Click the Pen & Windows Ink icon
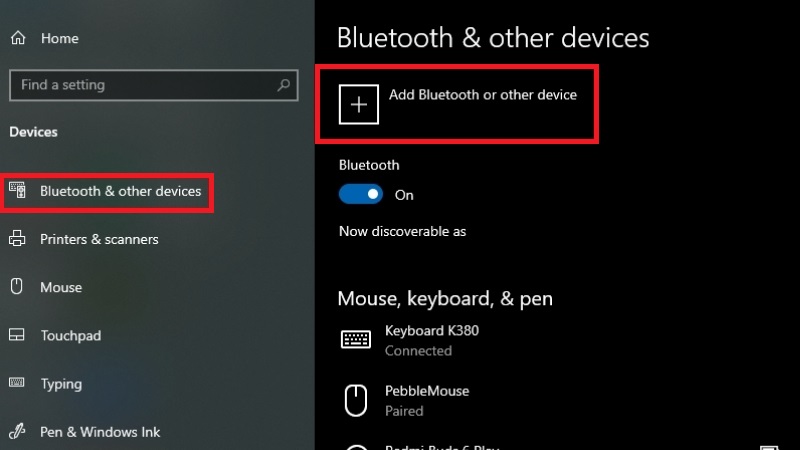800x450 pixels. 17,432
